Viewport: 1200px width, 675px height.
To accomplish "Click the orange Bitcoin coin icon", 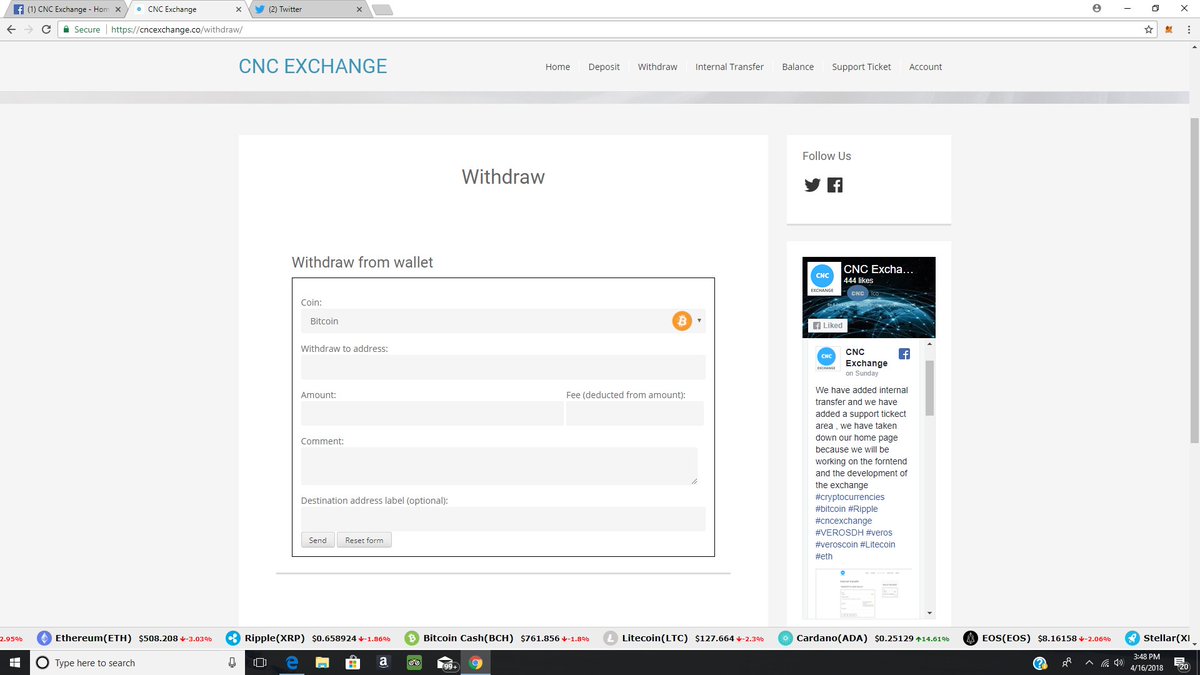I will coord(682,321).
